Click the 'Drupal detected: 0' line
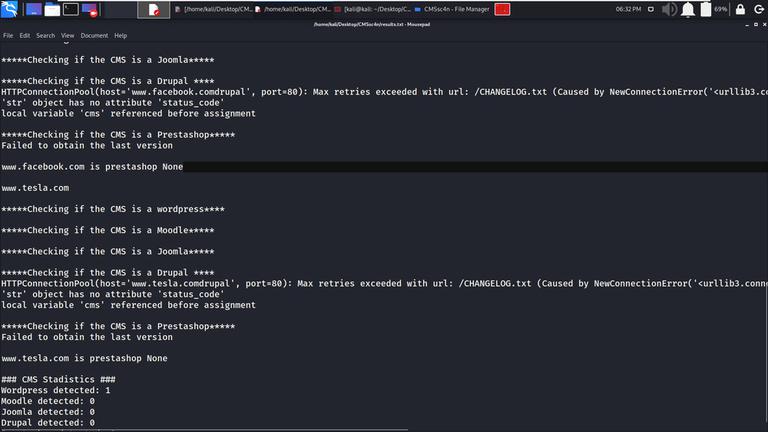The height and width of the screenshot is (432, 768). (x=48, y=423)
